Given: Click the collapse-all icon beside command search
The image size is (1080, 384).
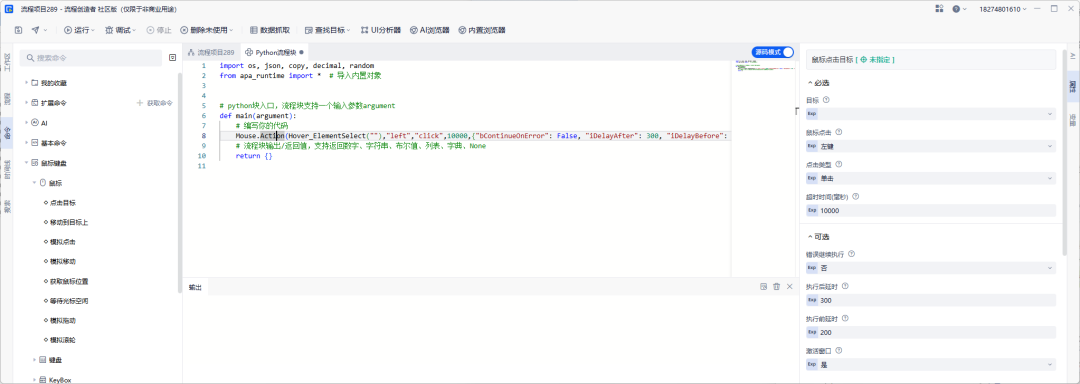Looking at the screenshot, I should pyautogui.click(x=172, y=58).
